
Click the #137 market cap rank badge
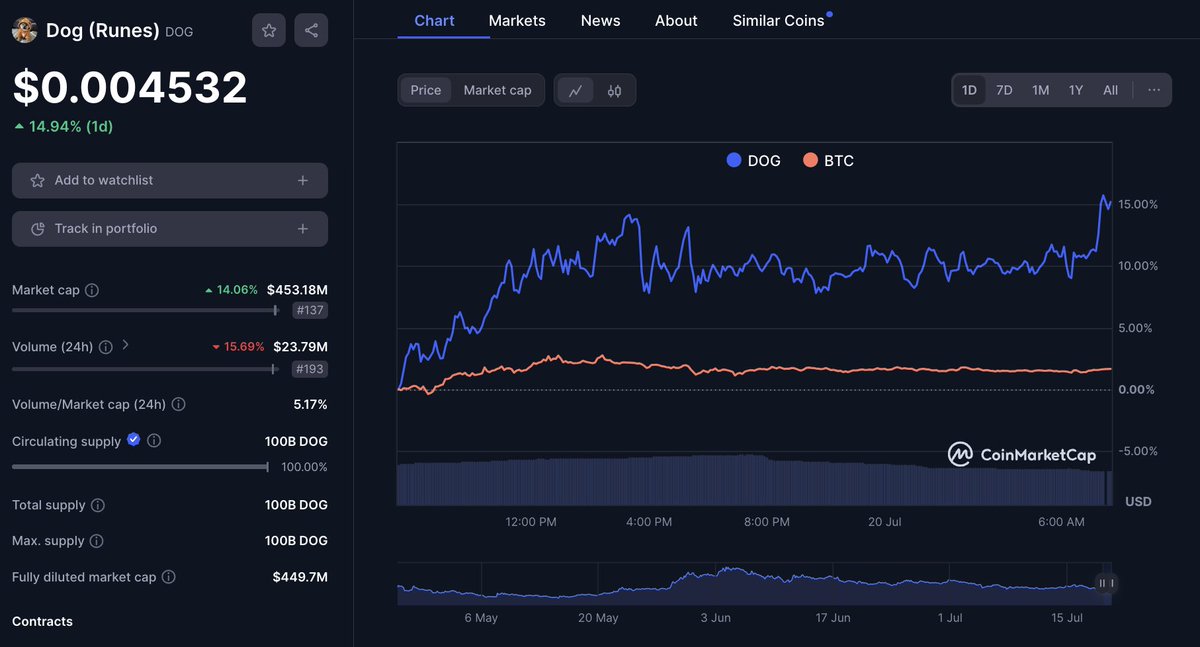tap(310, 311)
